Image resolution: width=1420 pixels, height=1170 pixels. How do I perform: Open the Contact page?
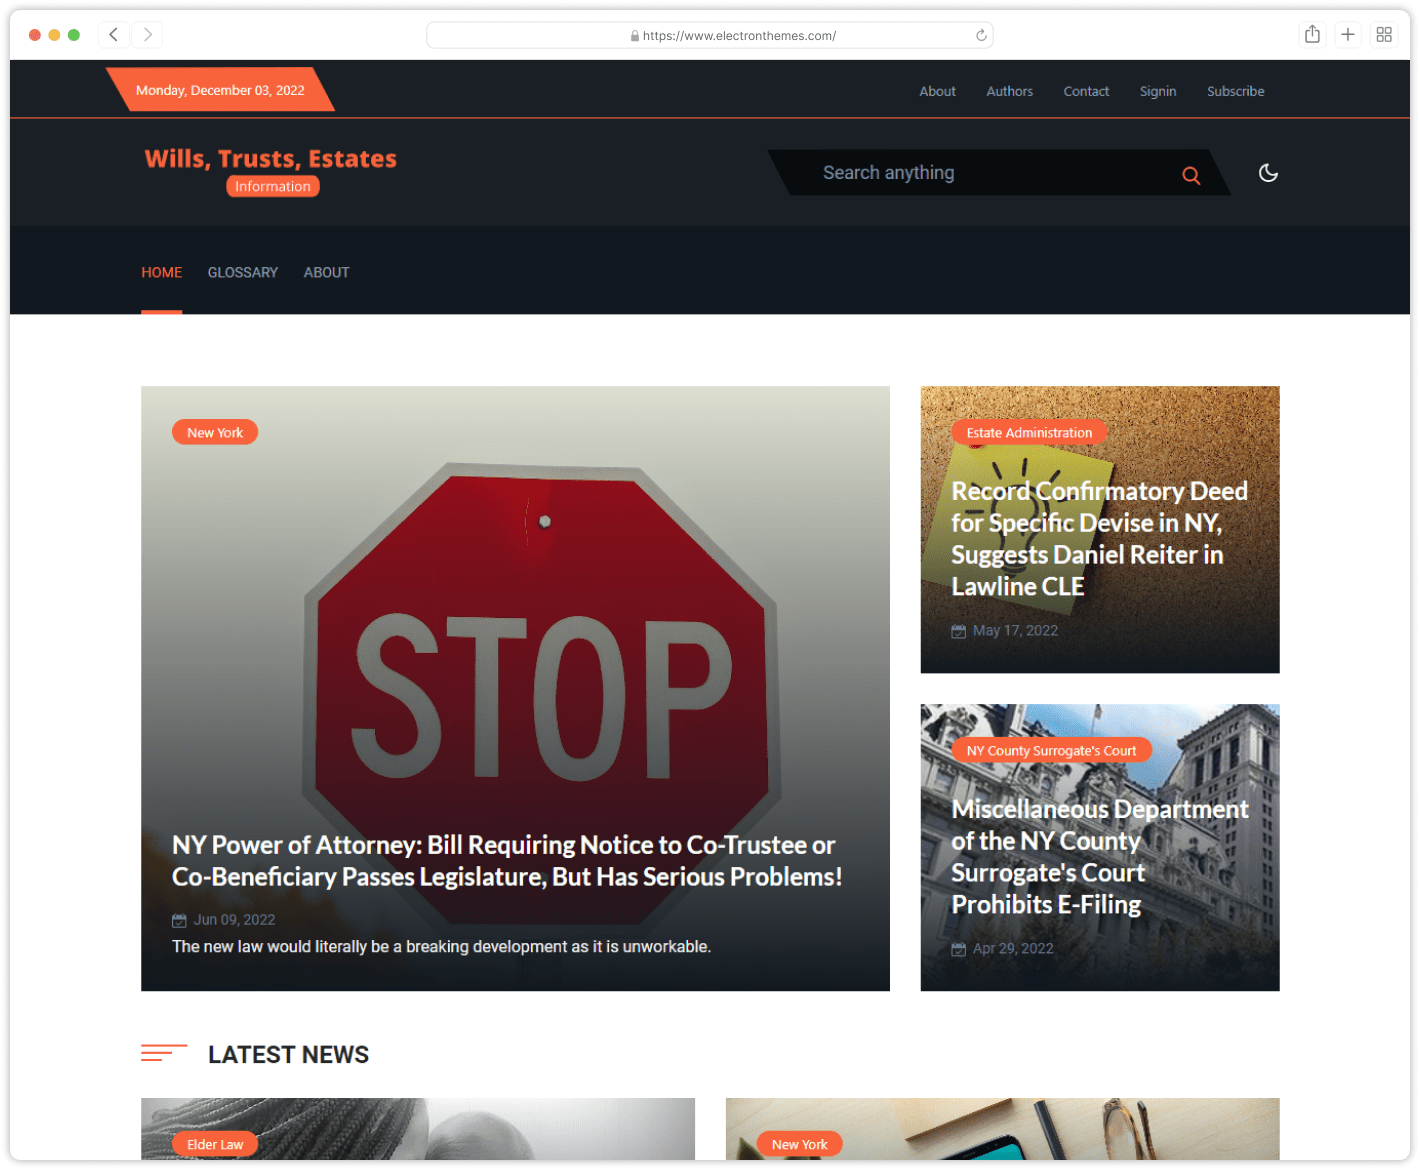point(1086,91)
